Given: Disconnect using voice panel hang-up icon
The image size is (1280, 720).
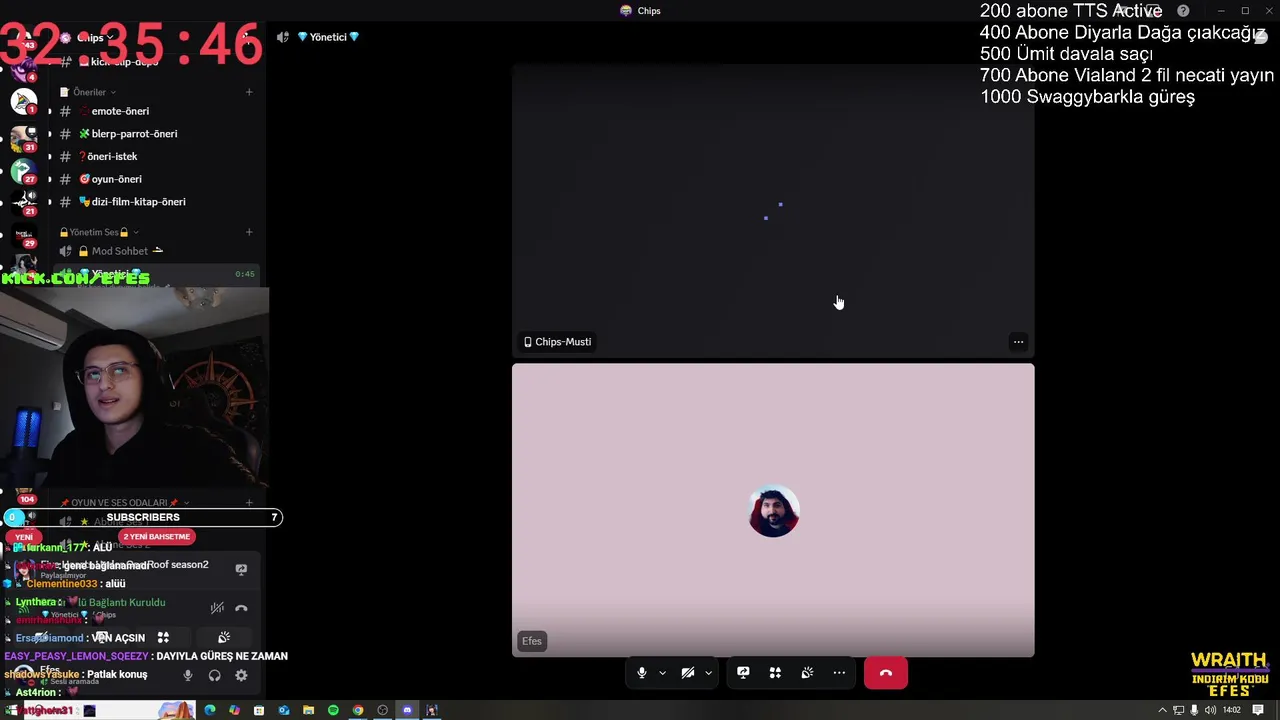Looking at the screenshot, I should pyautogui.click(x=241, y=608).
